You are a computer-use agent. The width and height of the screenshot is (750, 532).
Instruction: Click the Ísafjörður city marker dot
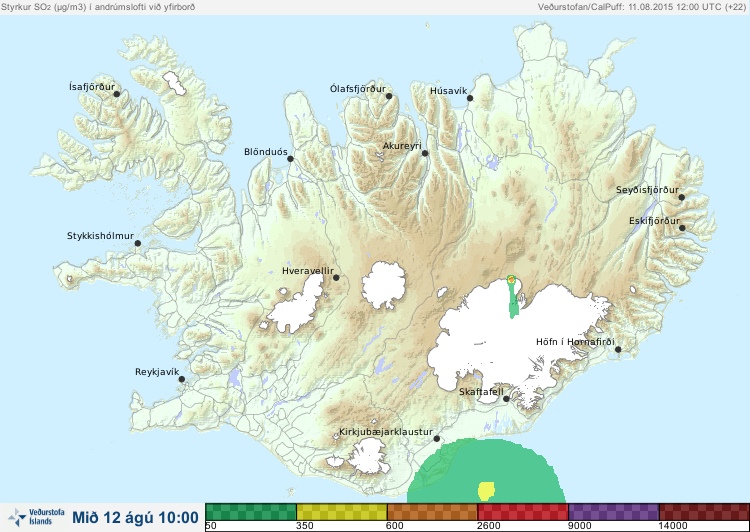pyautogui.click(x=117, y=94)
